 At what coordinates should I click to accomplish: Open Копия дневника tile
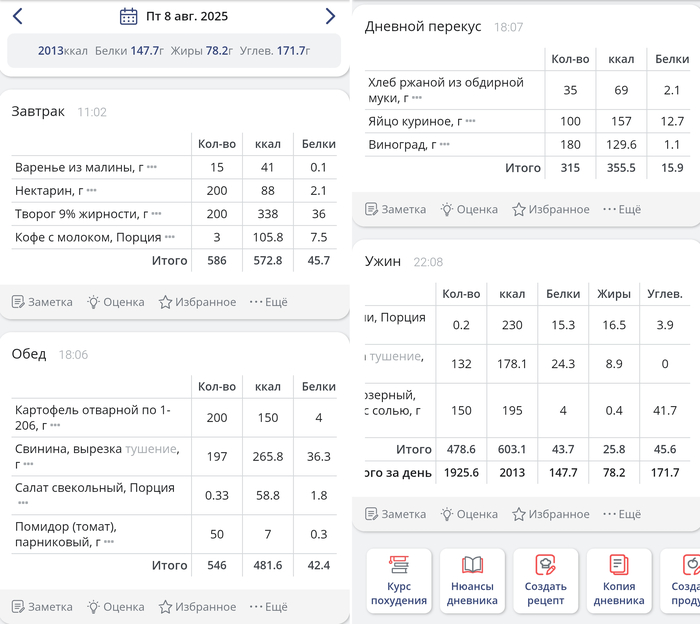pyautogui.click(x=619, y=580)
